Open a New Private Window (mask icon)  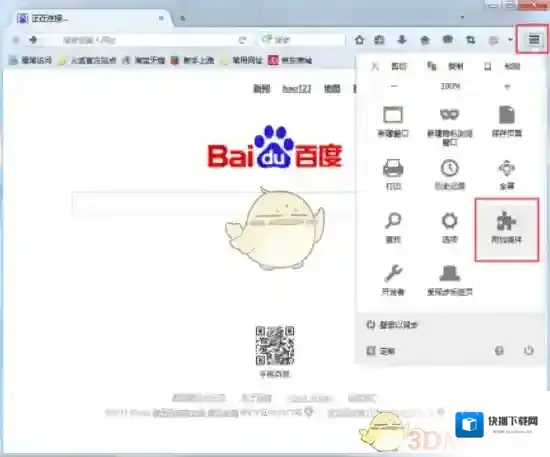click(450, 126)
